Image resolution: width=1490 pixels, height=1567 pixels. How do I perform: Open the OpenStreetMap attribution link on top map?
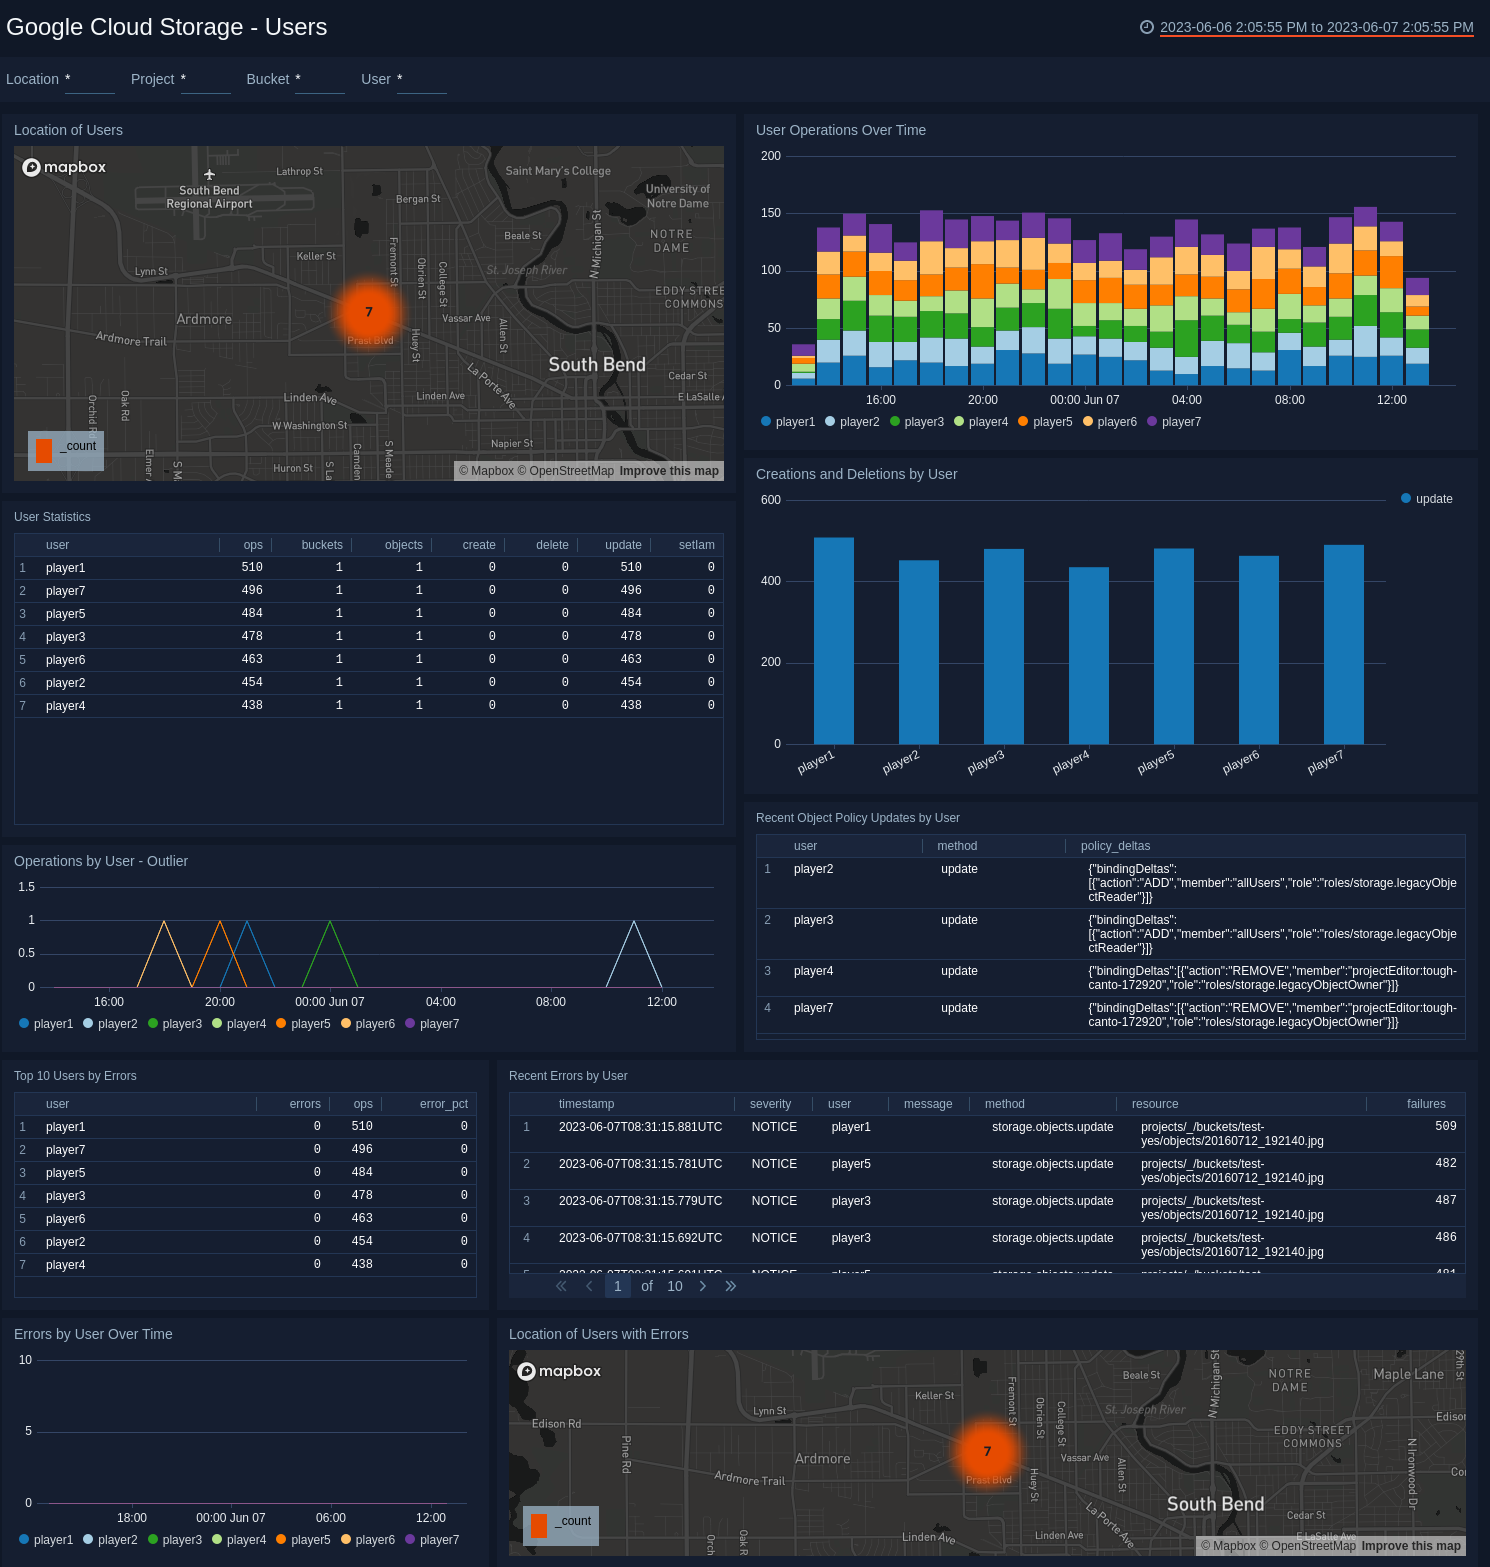point(565,471)
